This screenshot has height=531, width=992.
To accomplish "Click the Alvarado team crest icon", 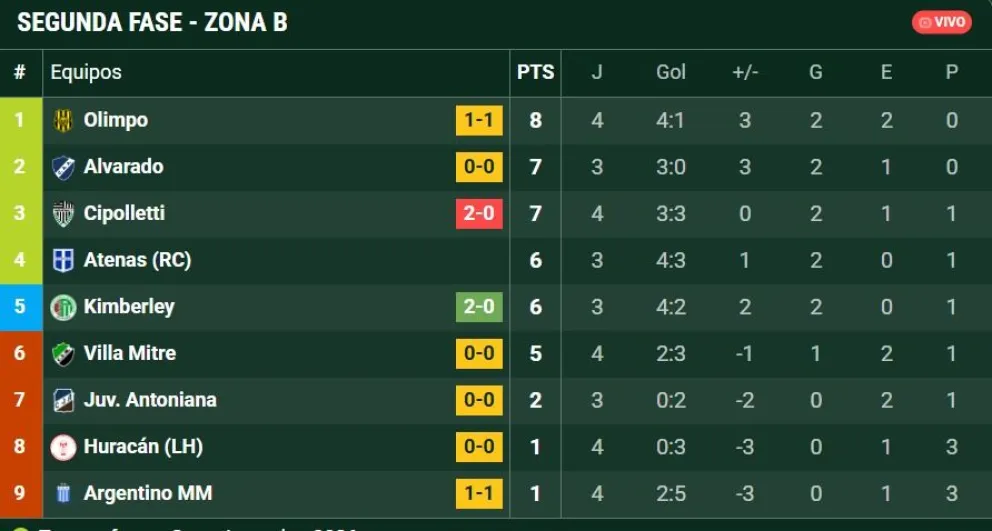I will click(63, 167).
